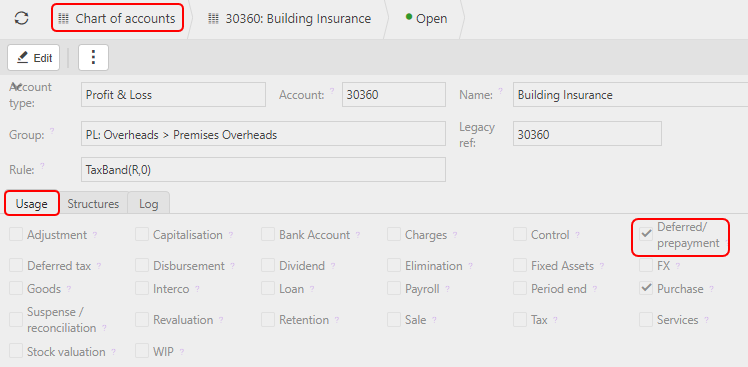
Task: Open the Log tab
Action: (149, 204)
